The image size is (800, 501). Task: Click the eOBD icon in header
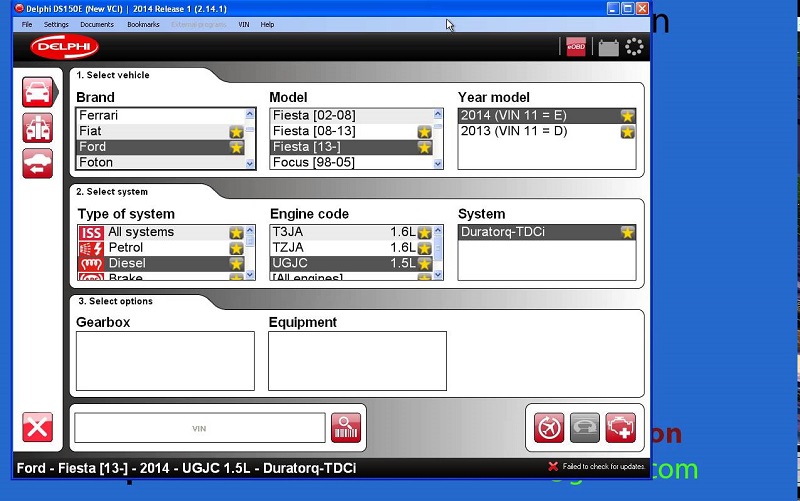(576, 47)
